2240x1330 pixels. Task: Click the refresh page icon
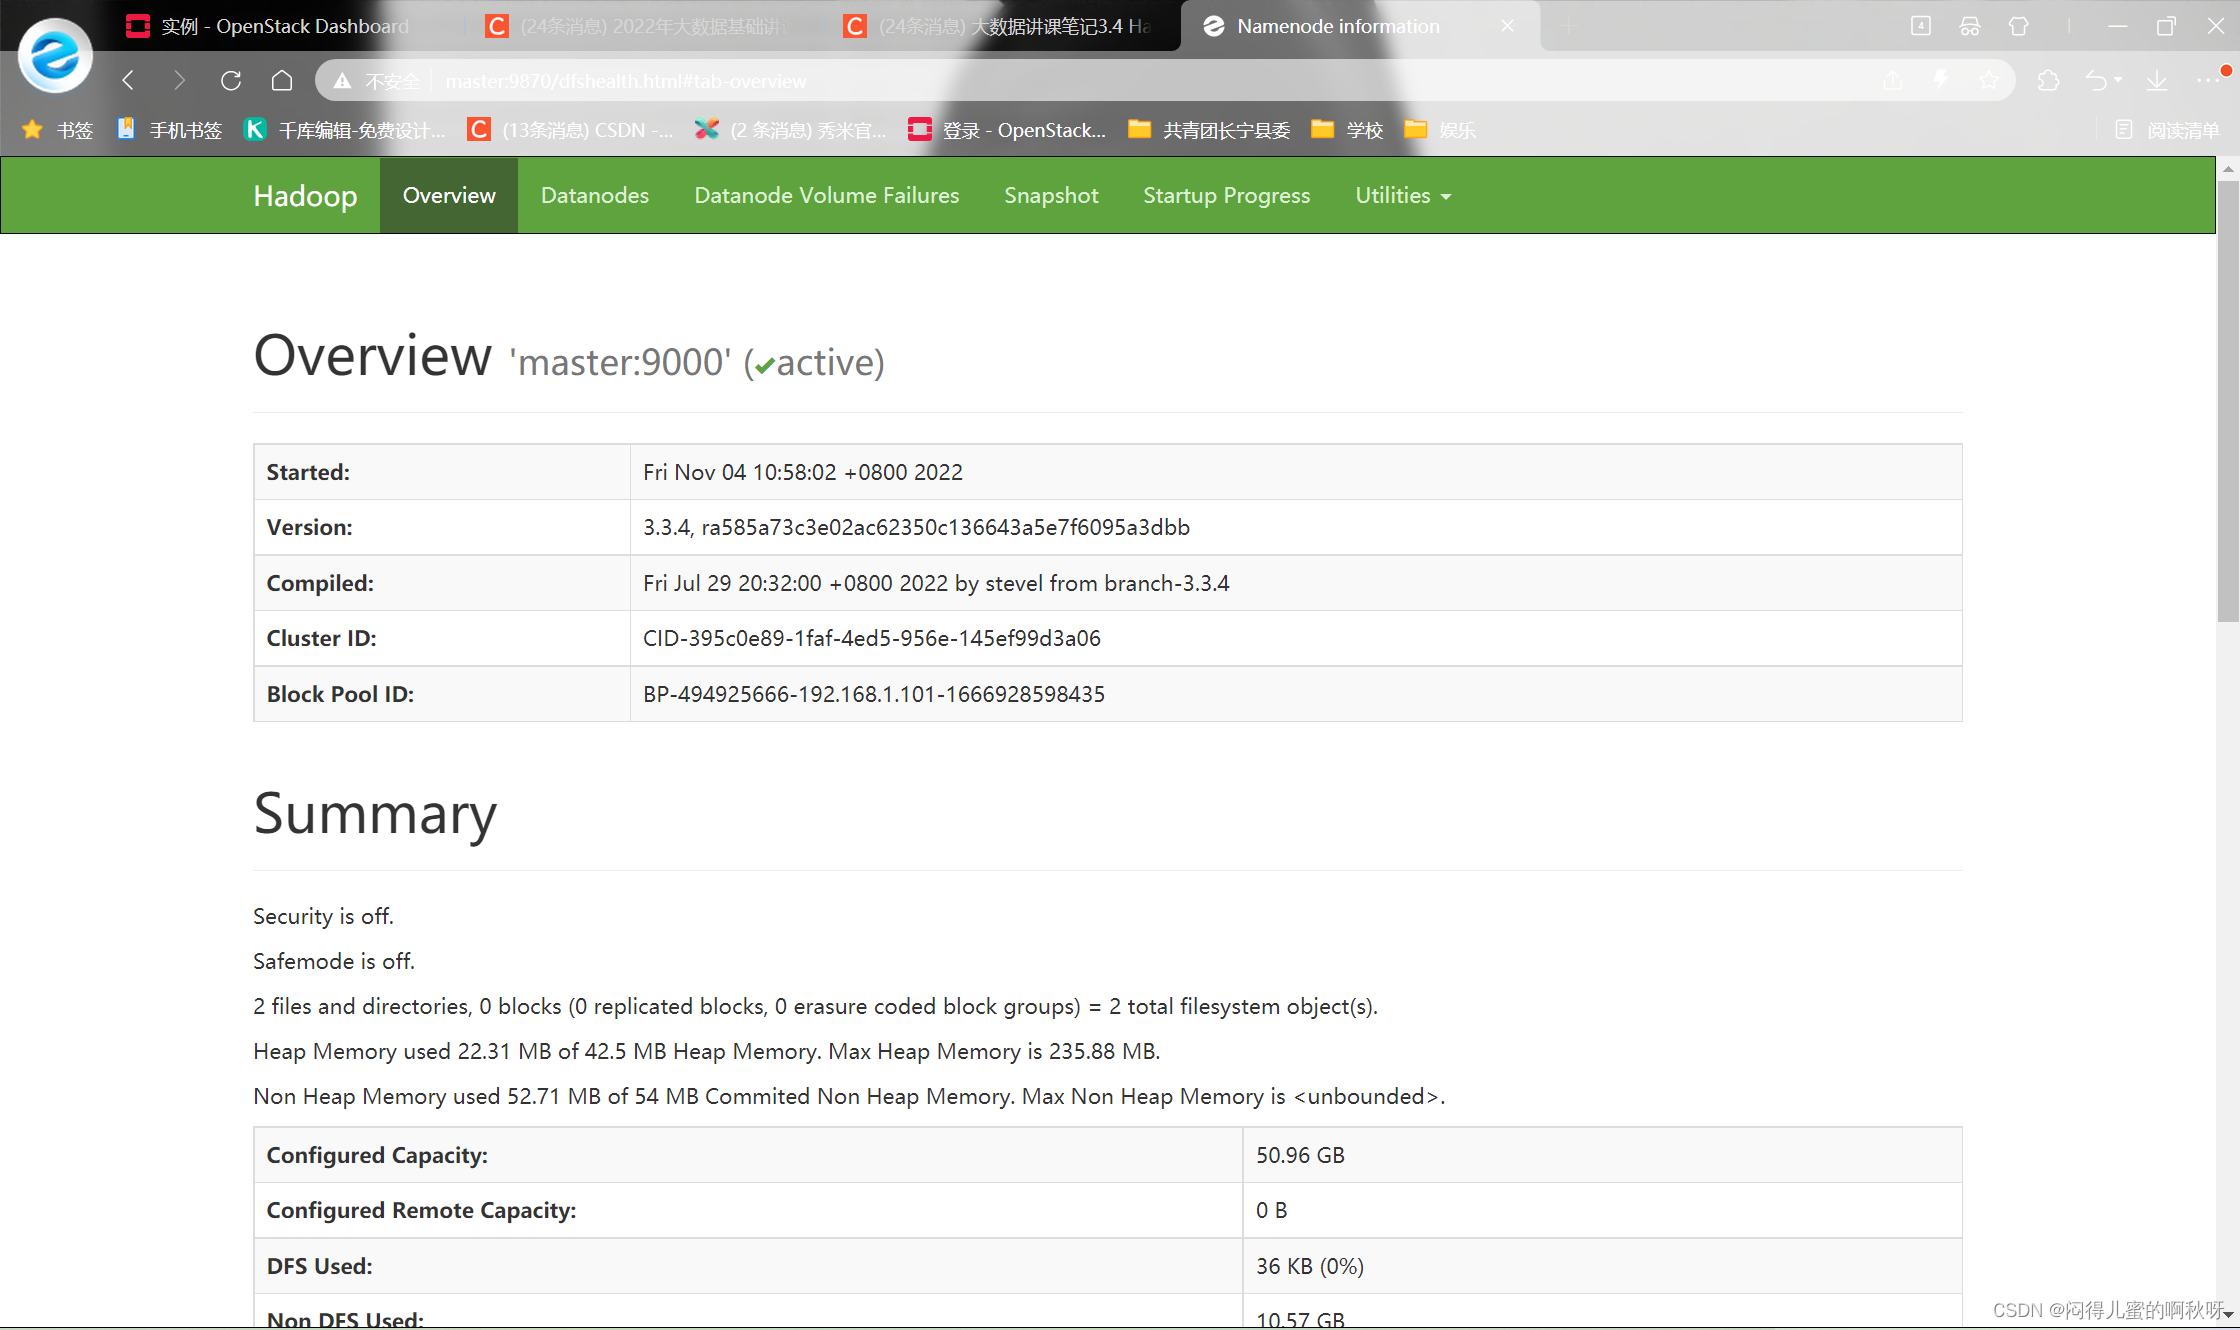click(x=231, y=81)
